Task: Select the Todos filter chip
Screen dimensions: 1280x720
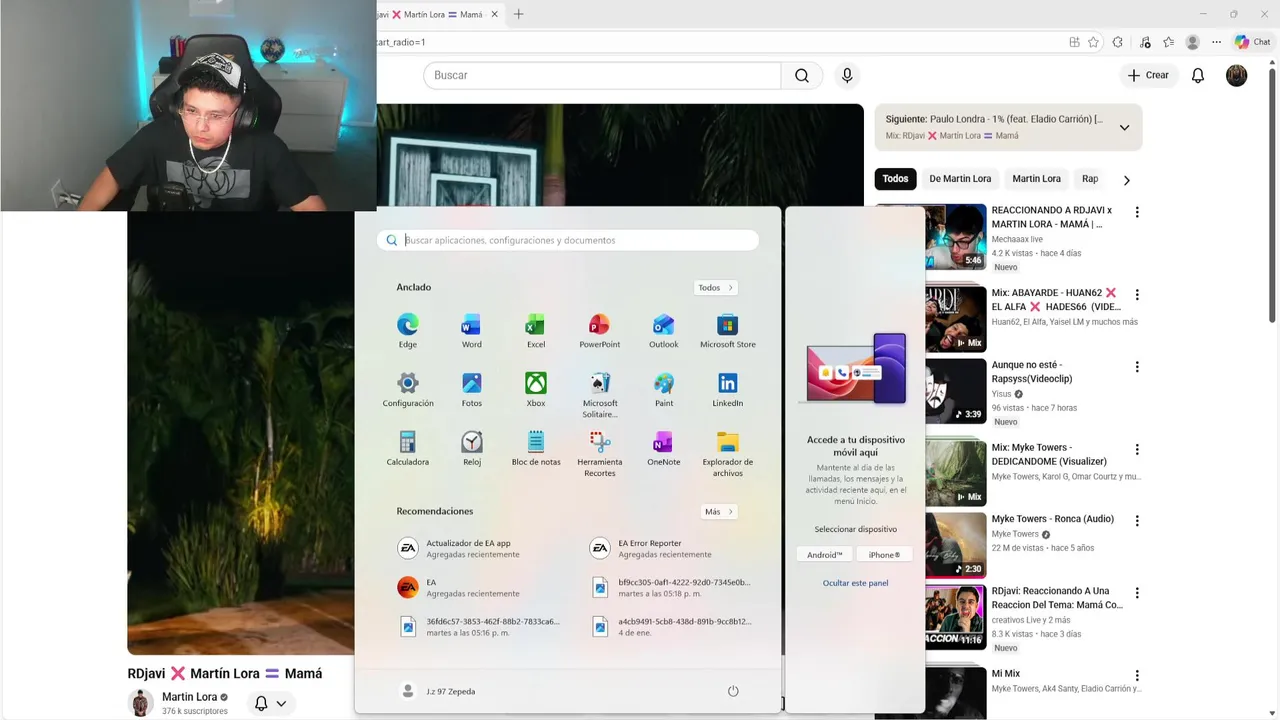Action: 895,179
